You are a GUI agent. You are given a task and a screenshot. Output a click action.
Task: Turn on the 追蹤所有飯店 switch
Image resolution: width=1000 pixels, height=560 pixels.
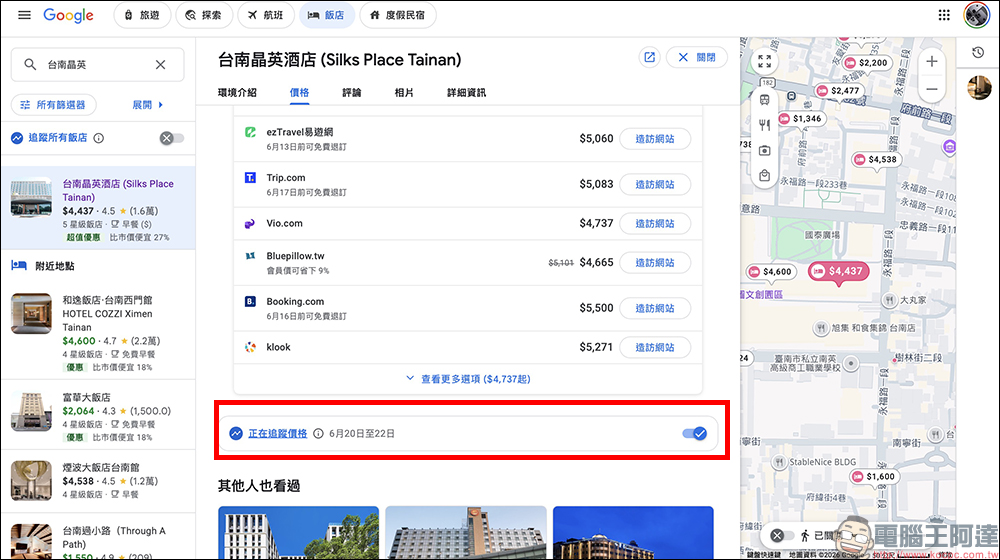(x=172, y=138)
